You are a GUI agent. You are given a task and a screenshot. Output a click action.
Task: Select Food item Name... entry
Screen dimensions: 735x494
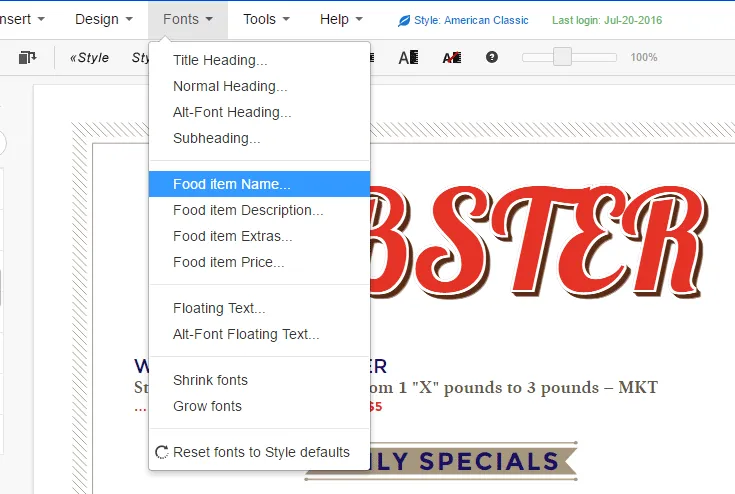pyautogui.click(x=259, y=184)
